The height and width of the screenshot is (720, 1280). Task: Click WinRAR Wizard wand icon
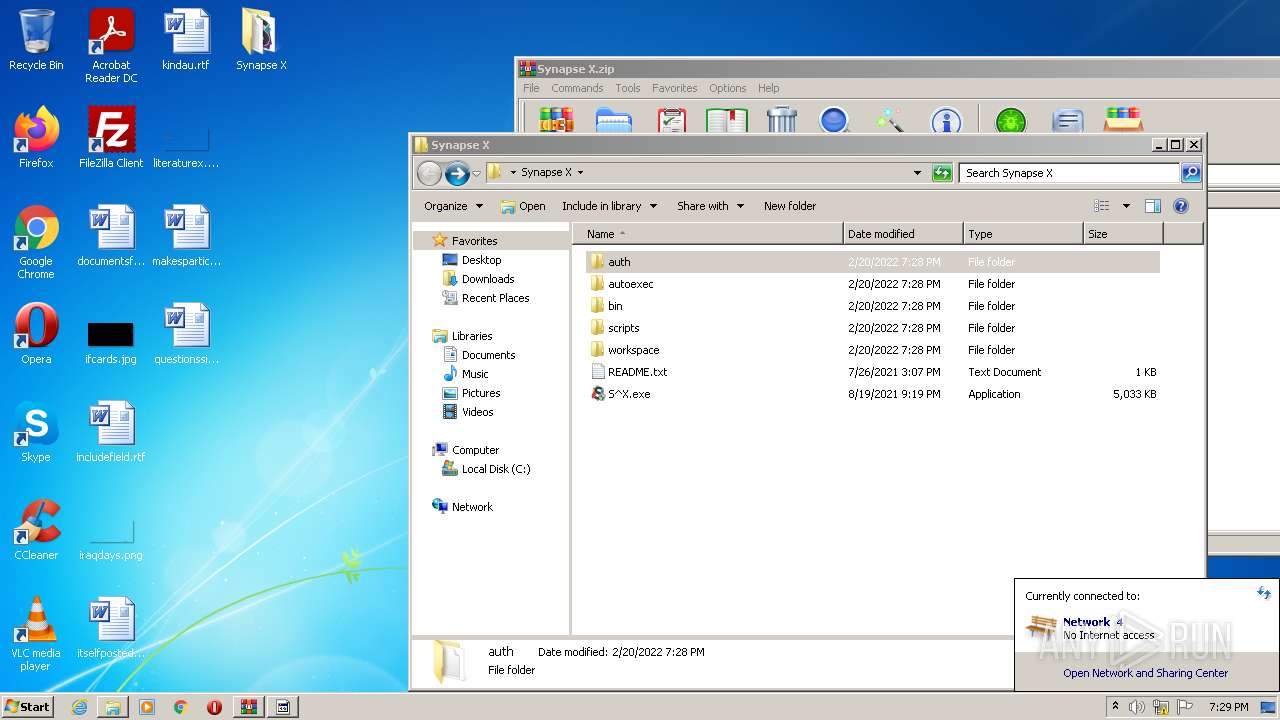coord(889,119)
